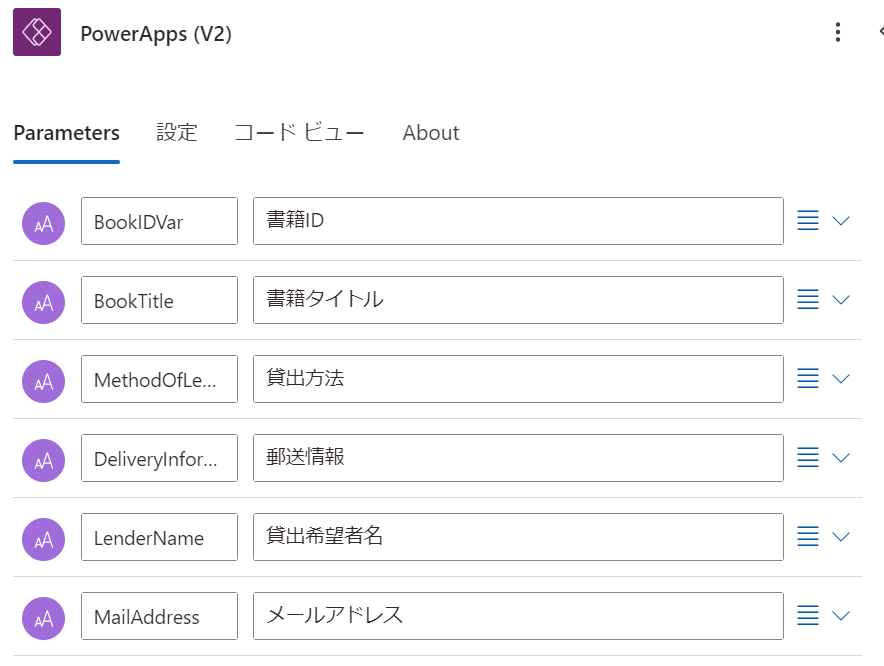Click the text type icon for LenderName
The width and height of the screenshot is (884, 666).
pos(43,539)
